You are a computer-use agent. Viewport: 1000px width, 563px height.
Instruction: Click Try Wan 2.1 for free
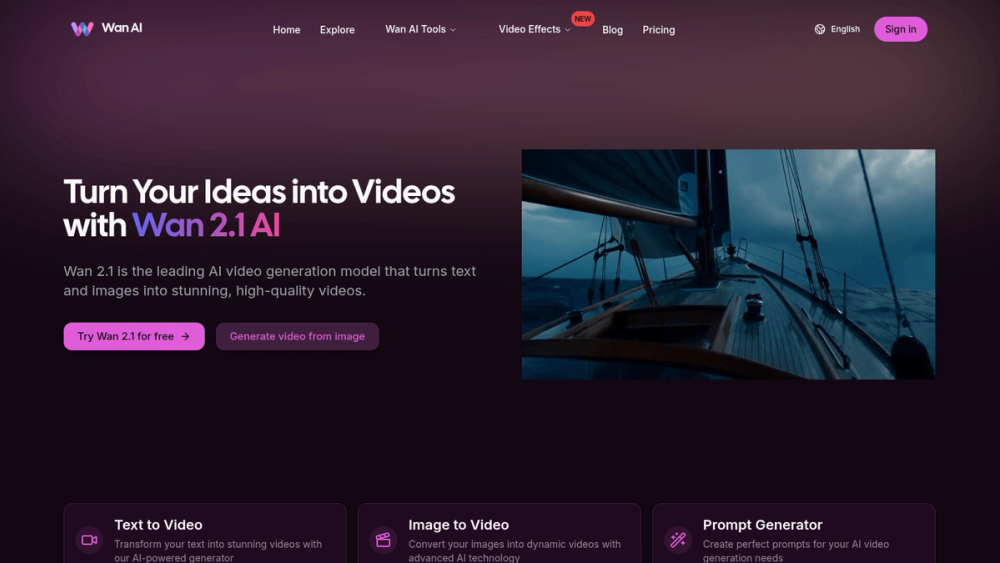[134, 336]
